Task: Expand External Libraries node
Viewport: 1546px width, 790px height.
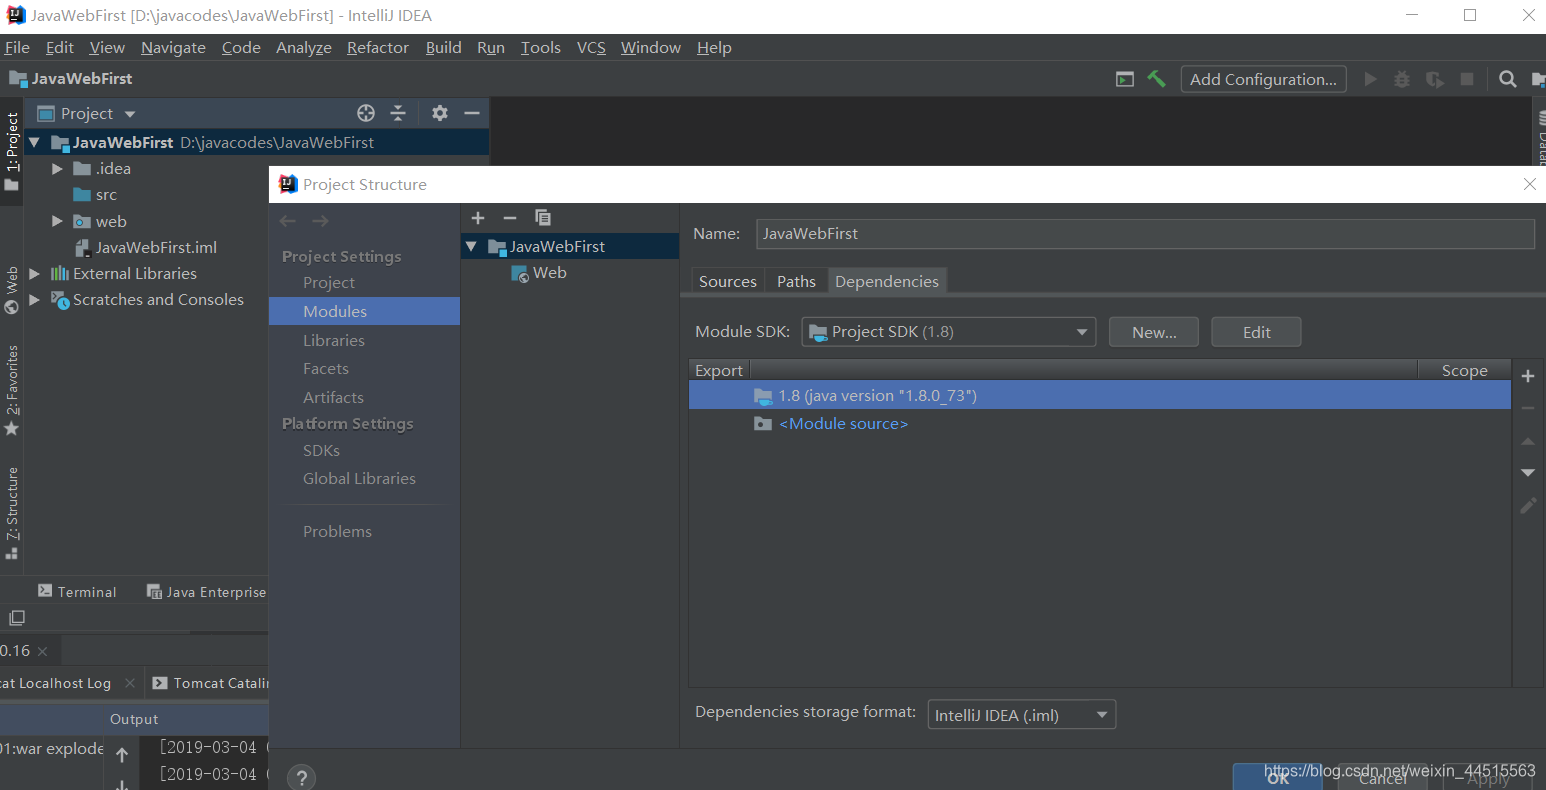Action: pos(35,273)
